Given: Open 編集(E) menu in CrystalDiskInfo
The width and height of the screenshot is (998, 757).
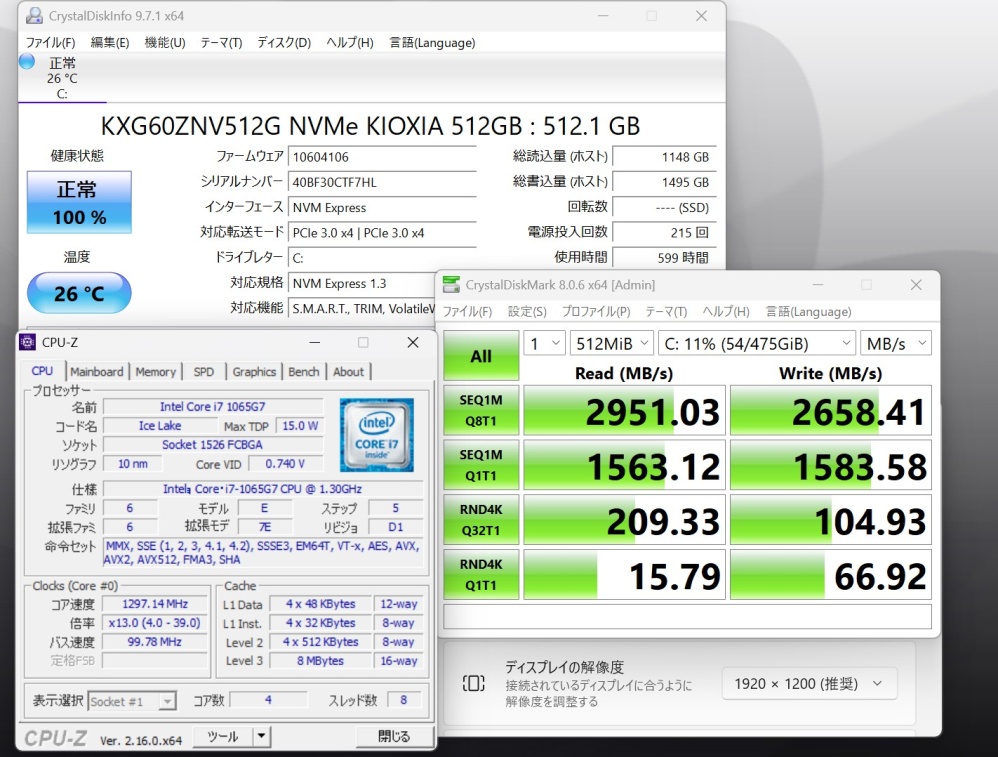Looking at the screenshot, I should click(110, 43).
